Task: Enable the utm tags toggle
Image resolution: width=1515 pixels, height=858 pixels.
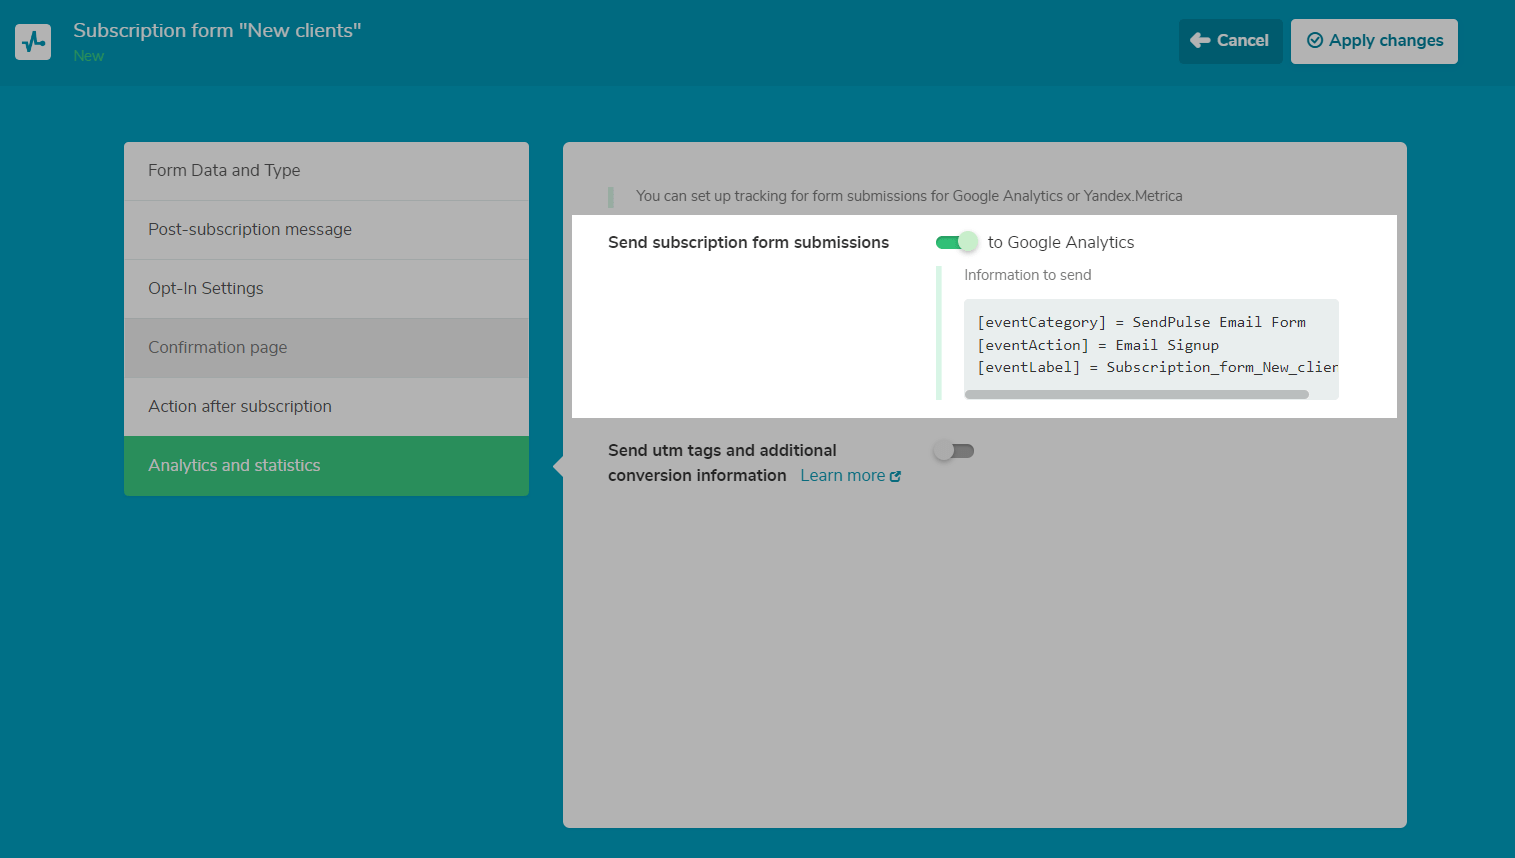Action: [x=954, y=451]
